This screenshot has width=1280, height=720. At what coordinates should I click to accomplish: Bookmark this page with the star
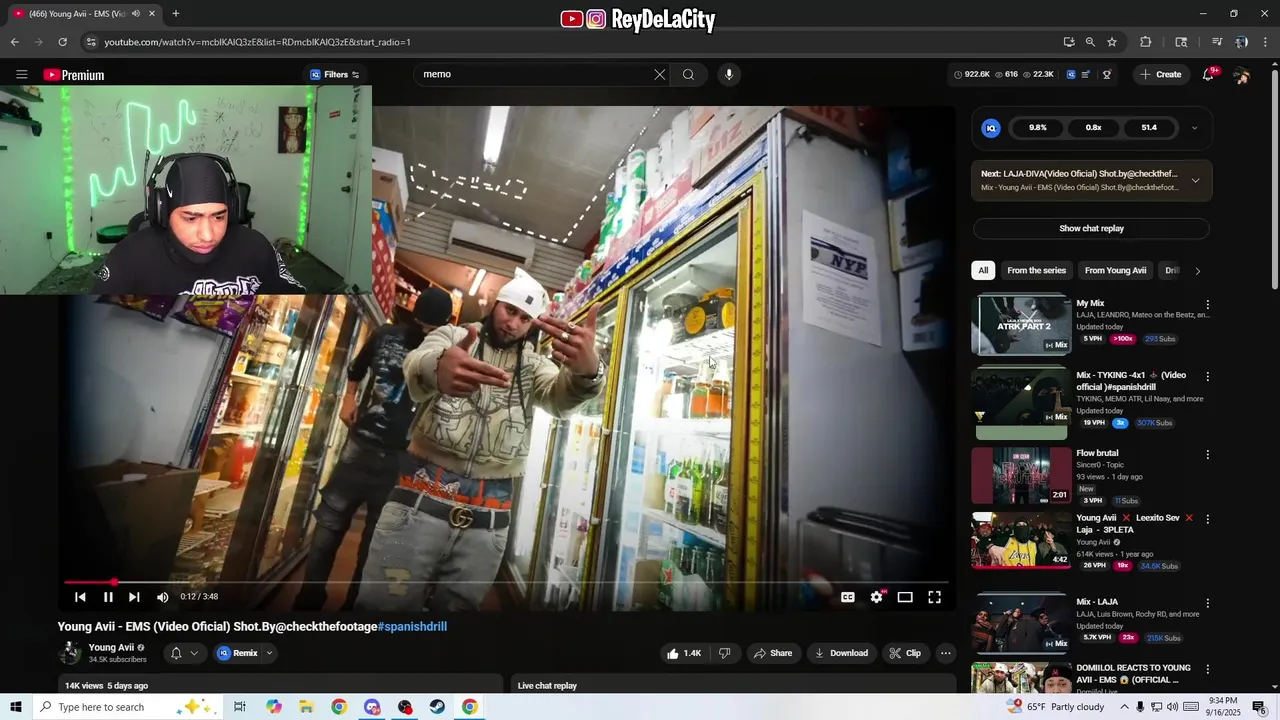coord(1111,42)
